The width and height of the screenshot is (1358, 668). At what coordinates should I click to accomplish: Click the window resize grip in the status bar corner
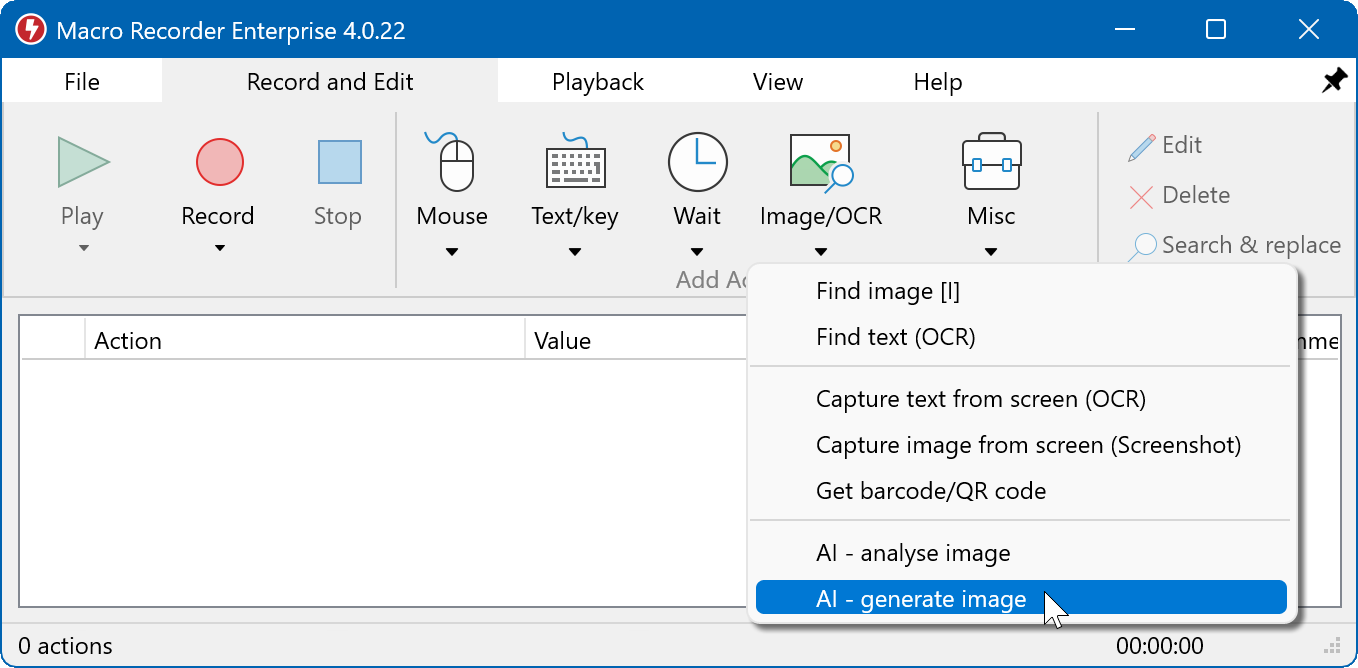(x=1332, y=646)
